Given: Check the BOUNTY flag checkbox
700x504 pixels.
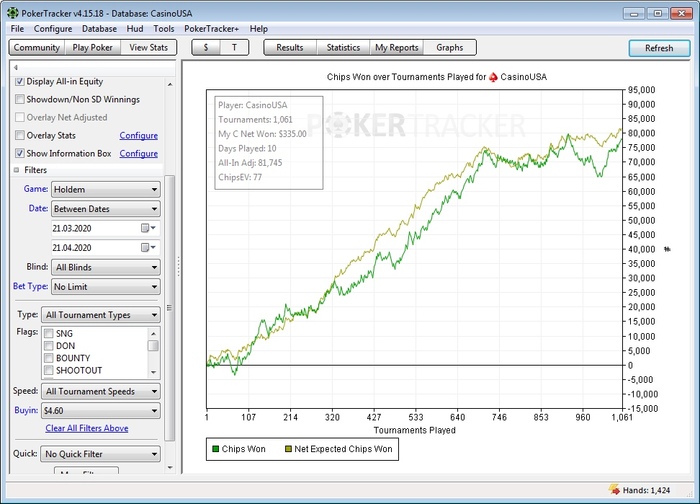Looking at the screenshot, I should click(47, 358).
